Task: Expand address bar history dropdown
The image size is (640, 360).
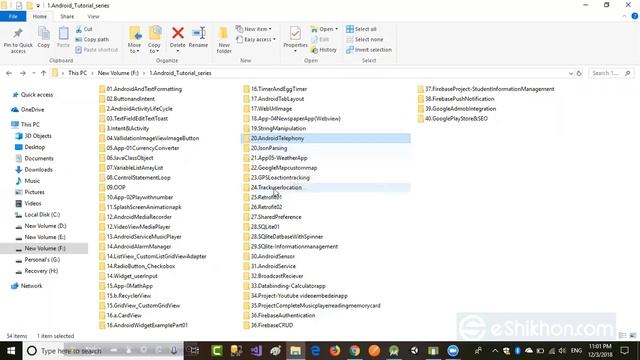Action: point(571,73)
